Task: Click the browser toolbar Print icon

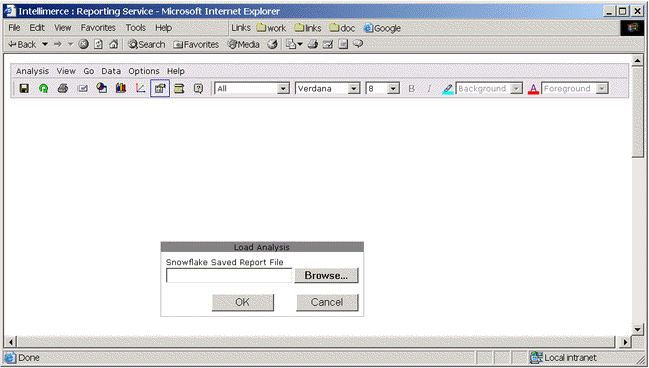Action: (x=313, y=44)
